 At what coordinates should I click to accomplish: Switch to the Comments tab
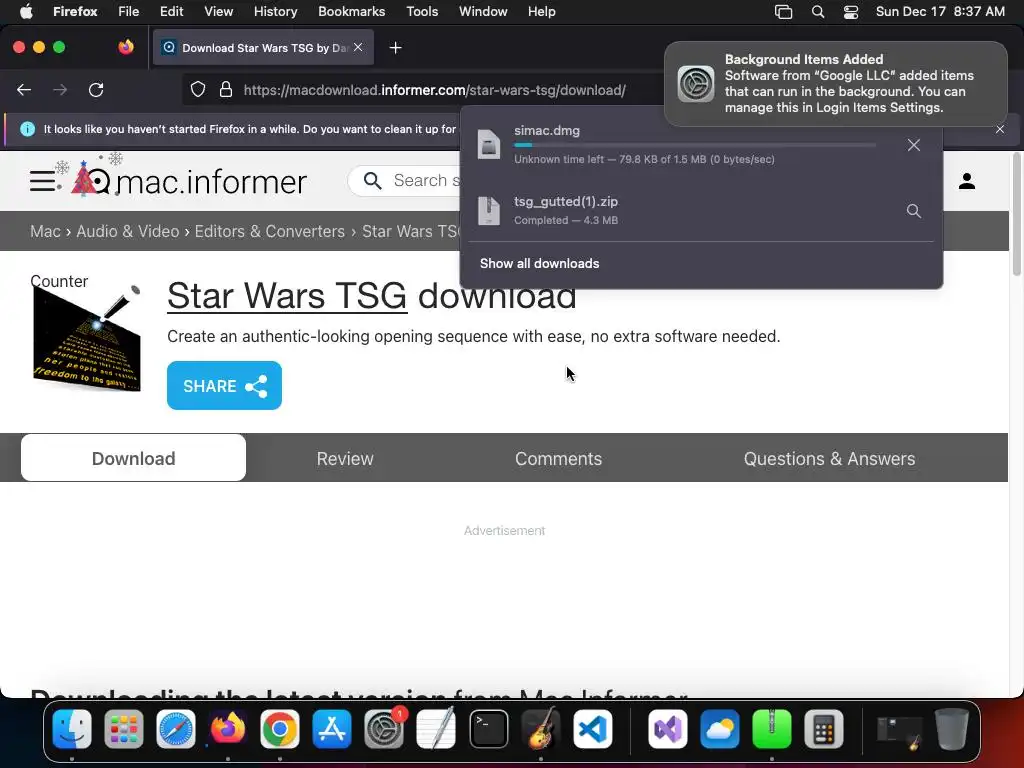pyautogui.click(x=558, y=458)
